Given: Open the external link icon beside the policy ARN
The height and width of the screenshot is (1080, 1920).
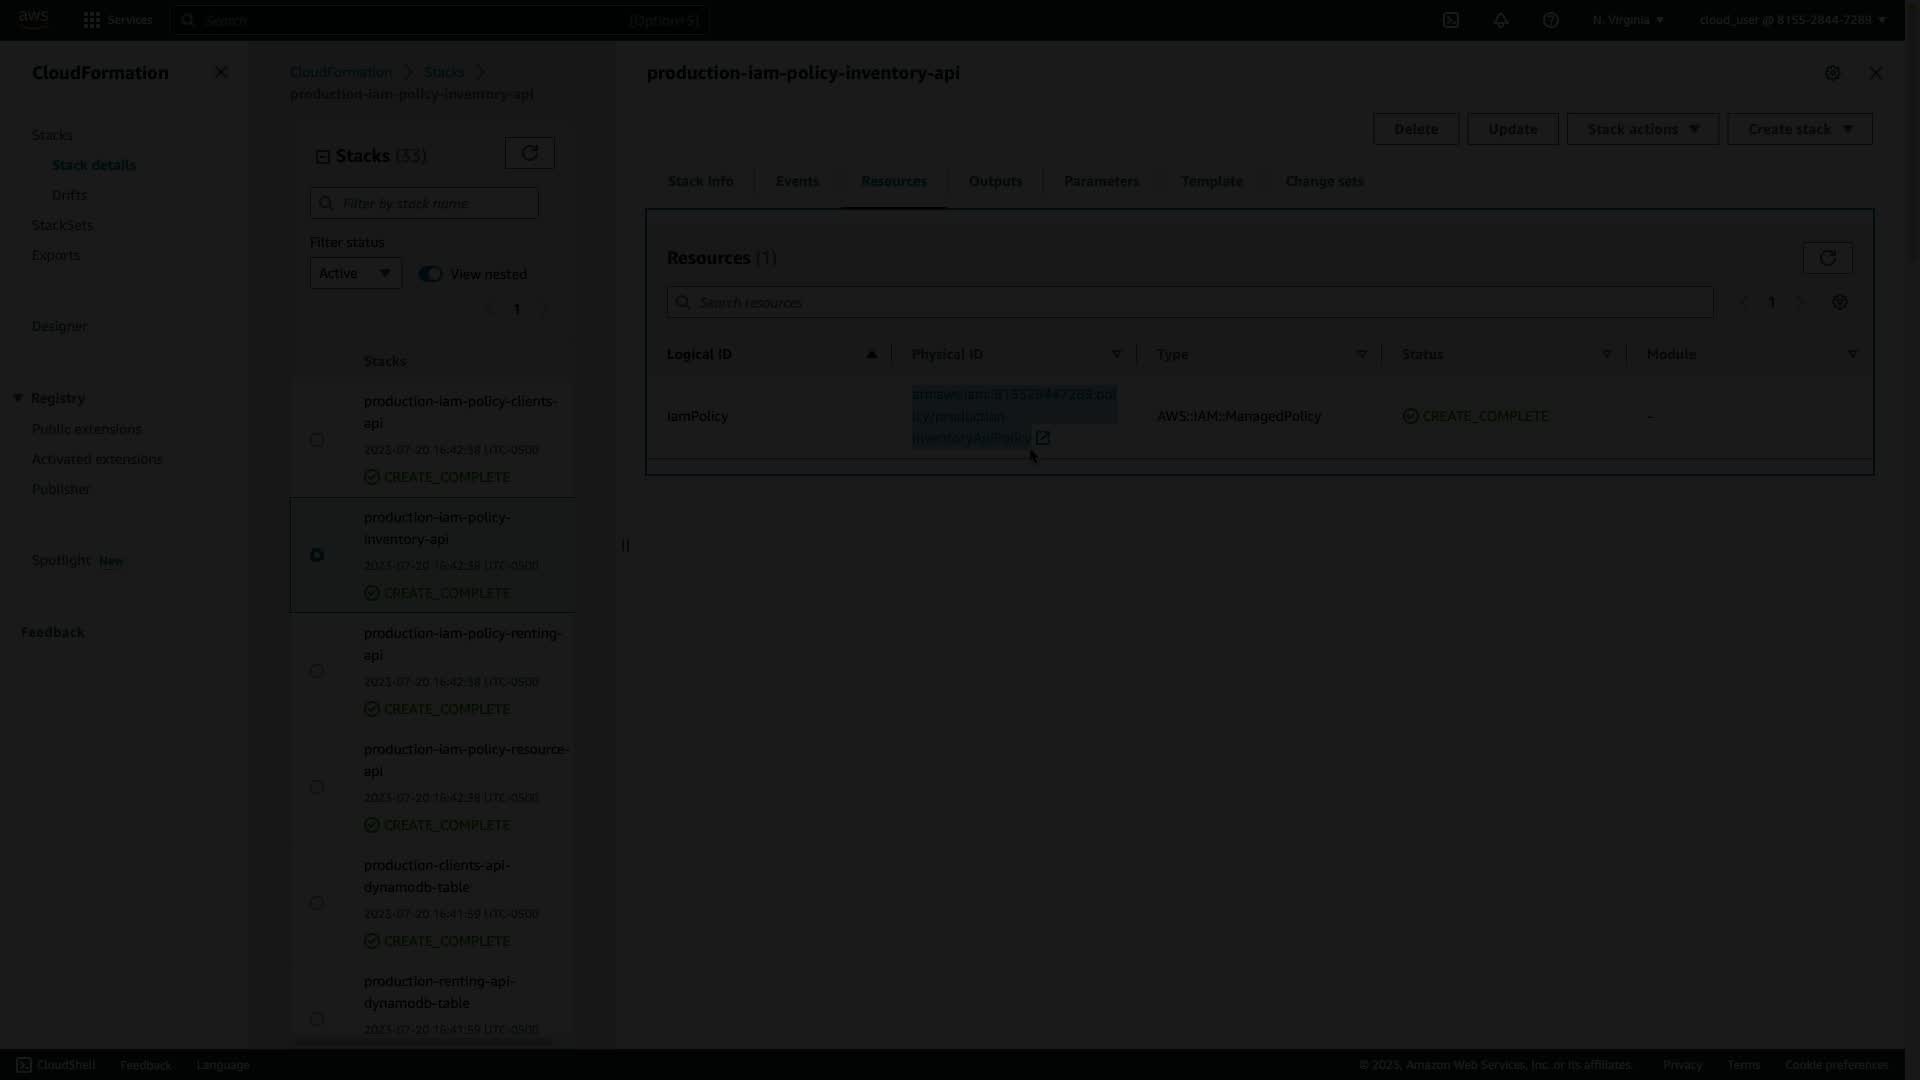Looking at the screenshot, I should click(1043, 438).
